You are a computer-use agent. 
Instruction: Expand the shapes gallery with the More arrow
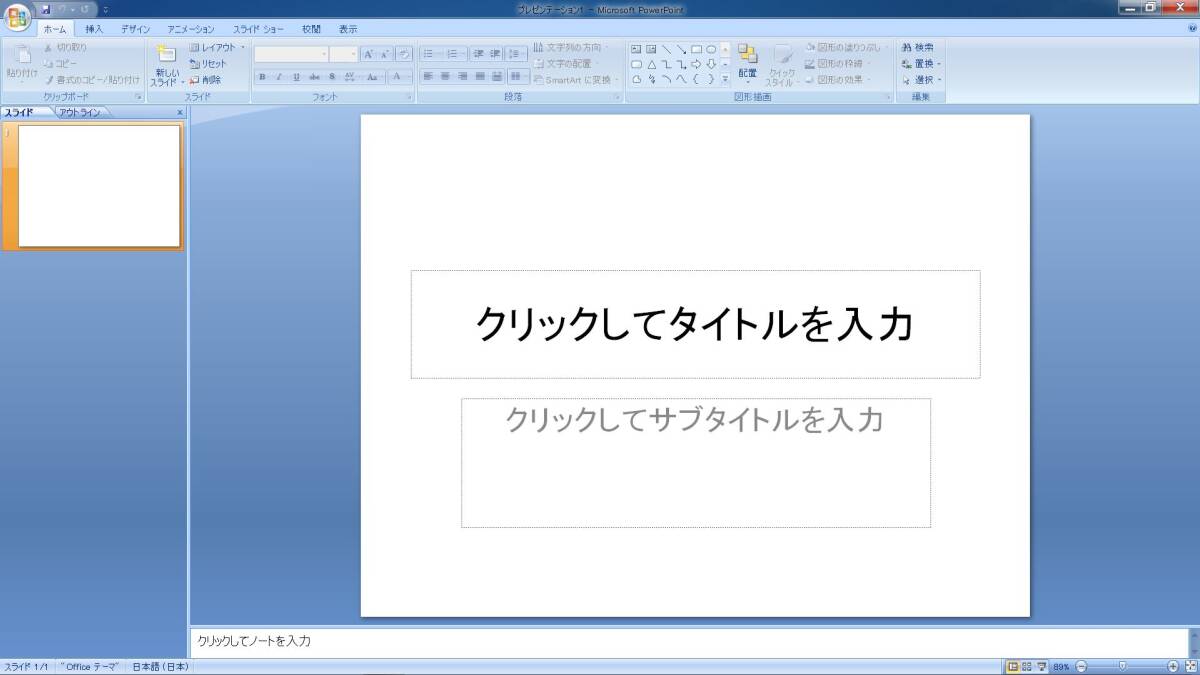[725, 77]
